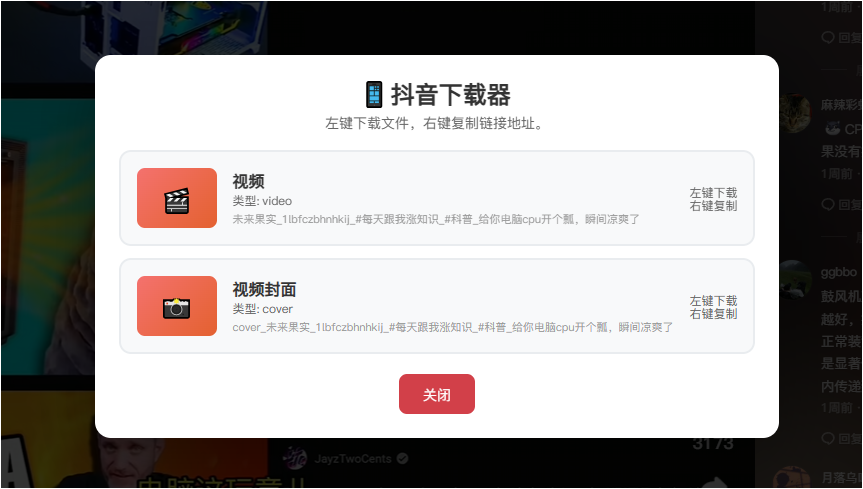Download the 视频 file entry
Screen dimensions: 863x489
[436, 198]
